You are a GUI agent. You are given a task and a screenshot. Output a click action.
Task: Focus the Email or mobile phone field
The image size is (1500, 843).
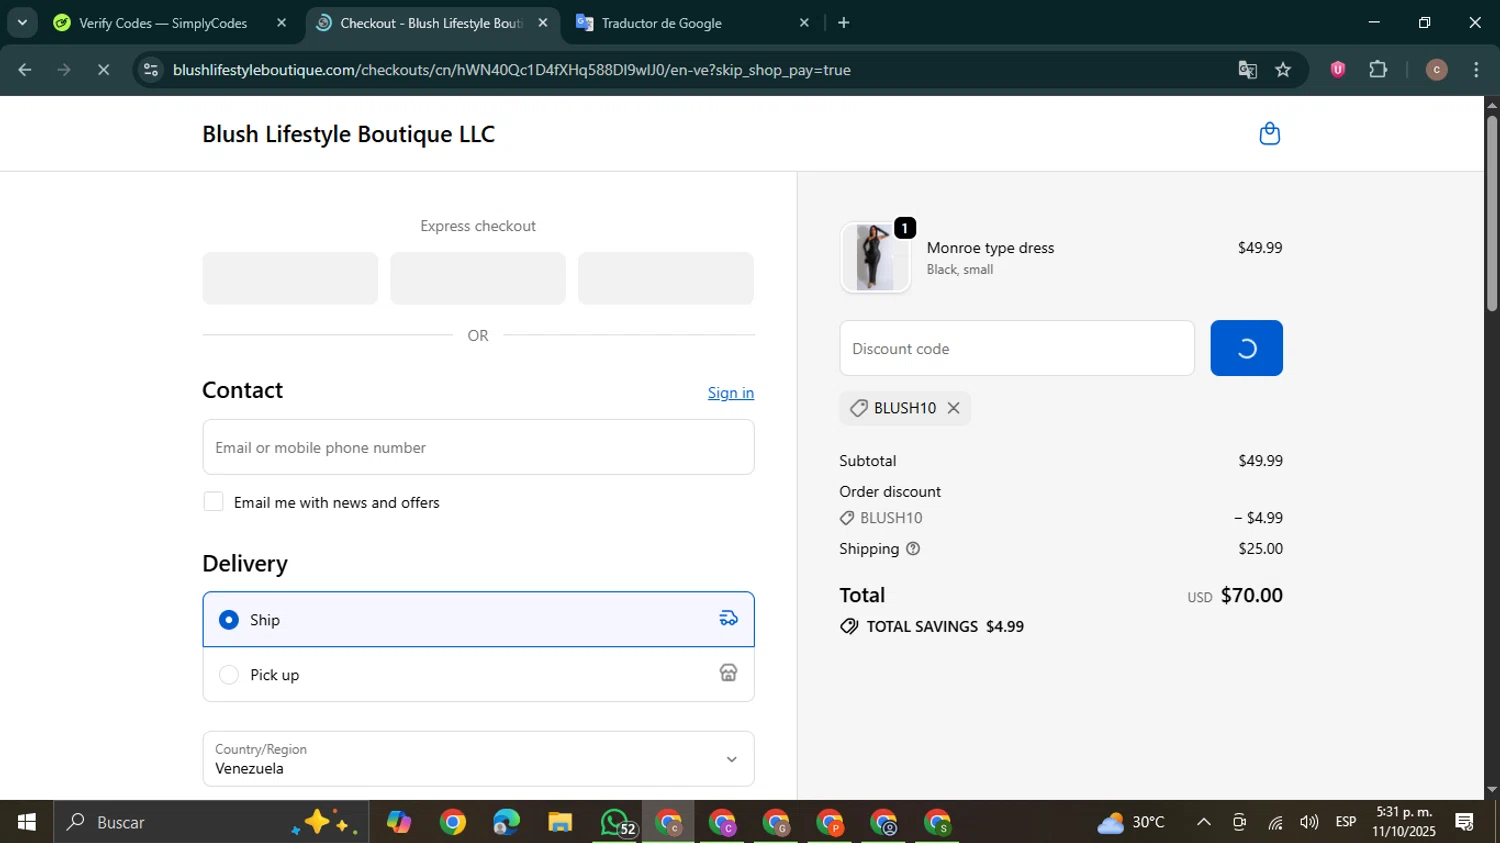[x=478, y=447]
